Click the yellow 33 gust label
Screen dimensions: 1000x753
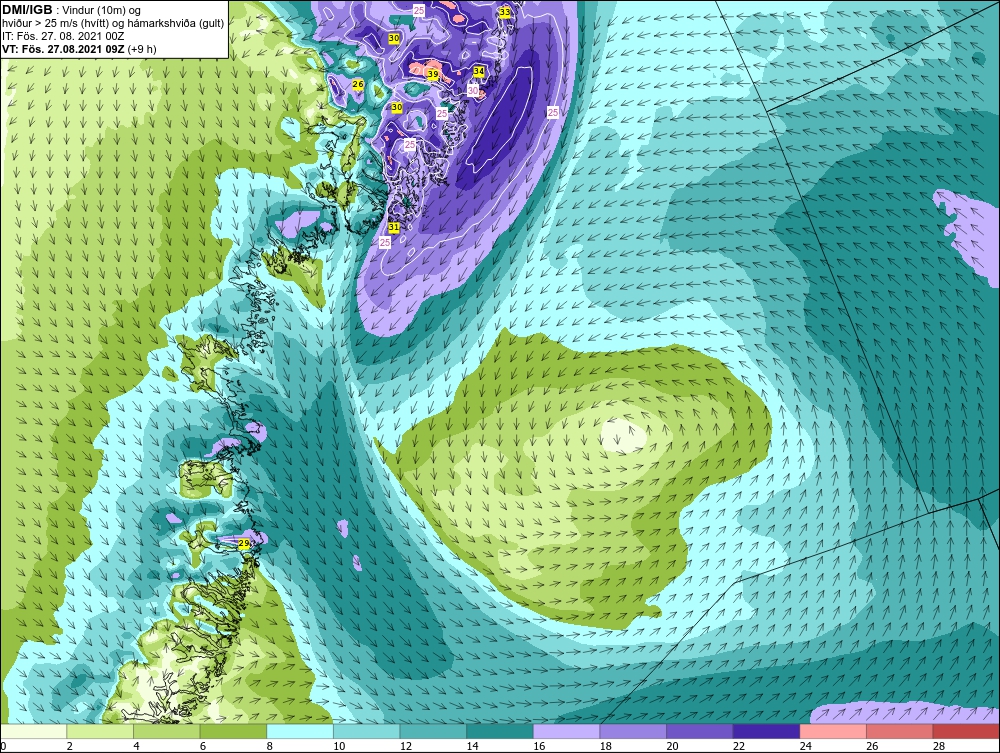pyautogui.click(x=504, y=11)
